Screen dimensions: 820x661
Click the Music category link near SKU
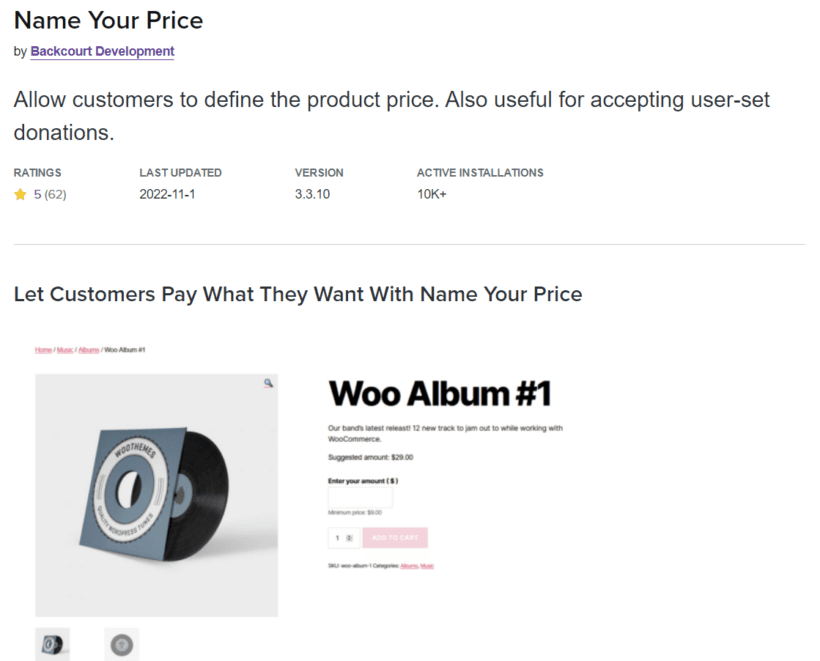[427, 566]
